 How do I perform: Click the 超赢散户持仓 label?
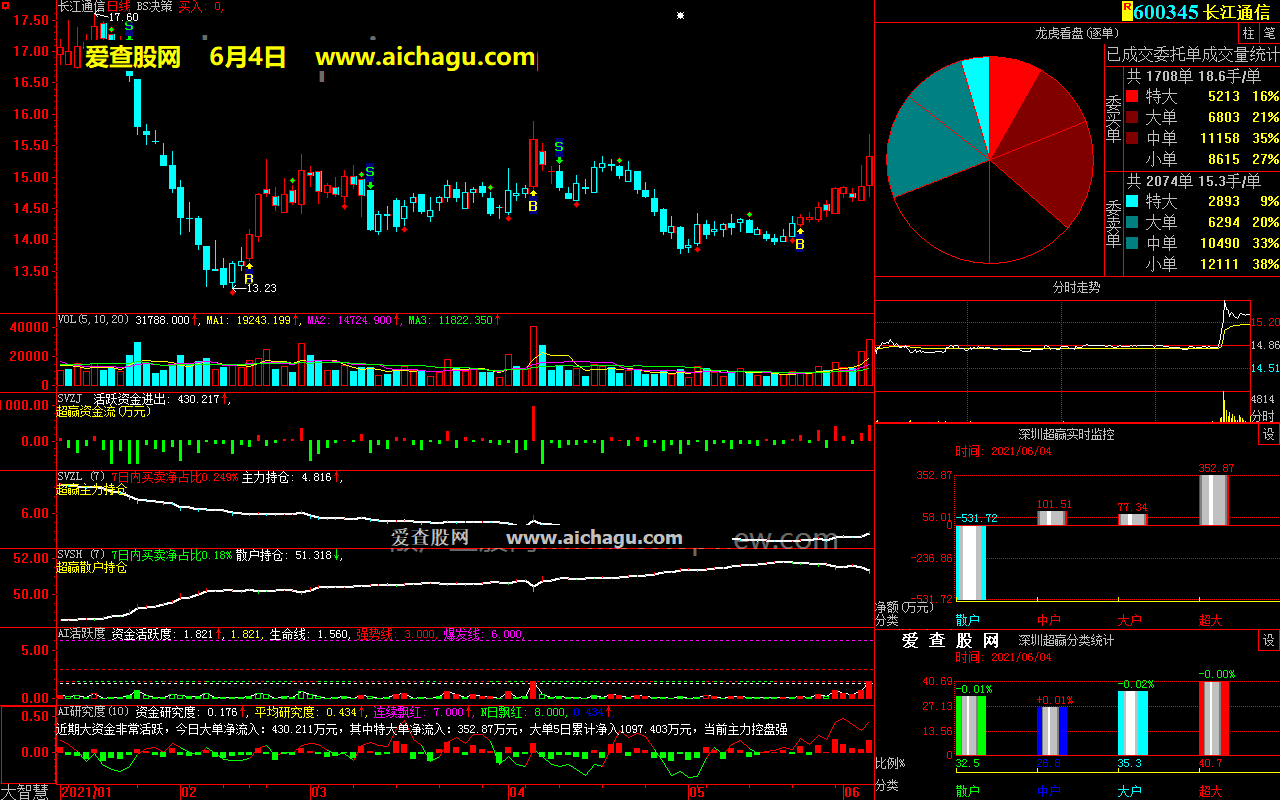tap(92, 567)
